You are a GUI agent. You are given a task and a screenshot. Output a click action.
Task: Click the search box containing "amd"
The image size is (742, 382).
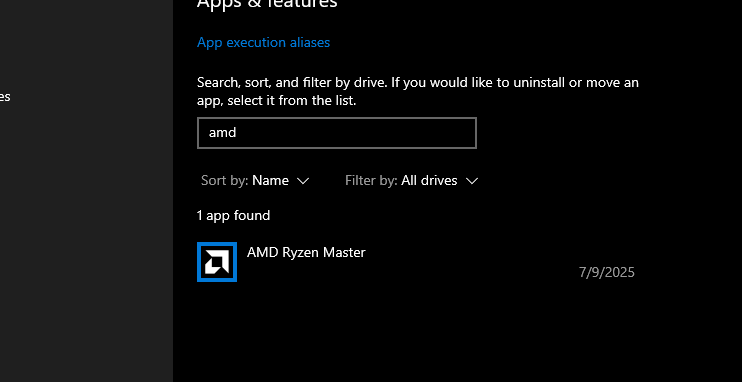336,133
